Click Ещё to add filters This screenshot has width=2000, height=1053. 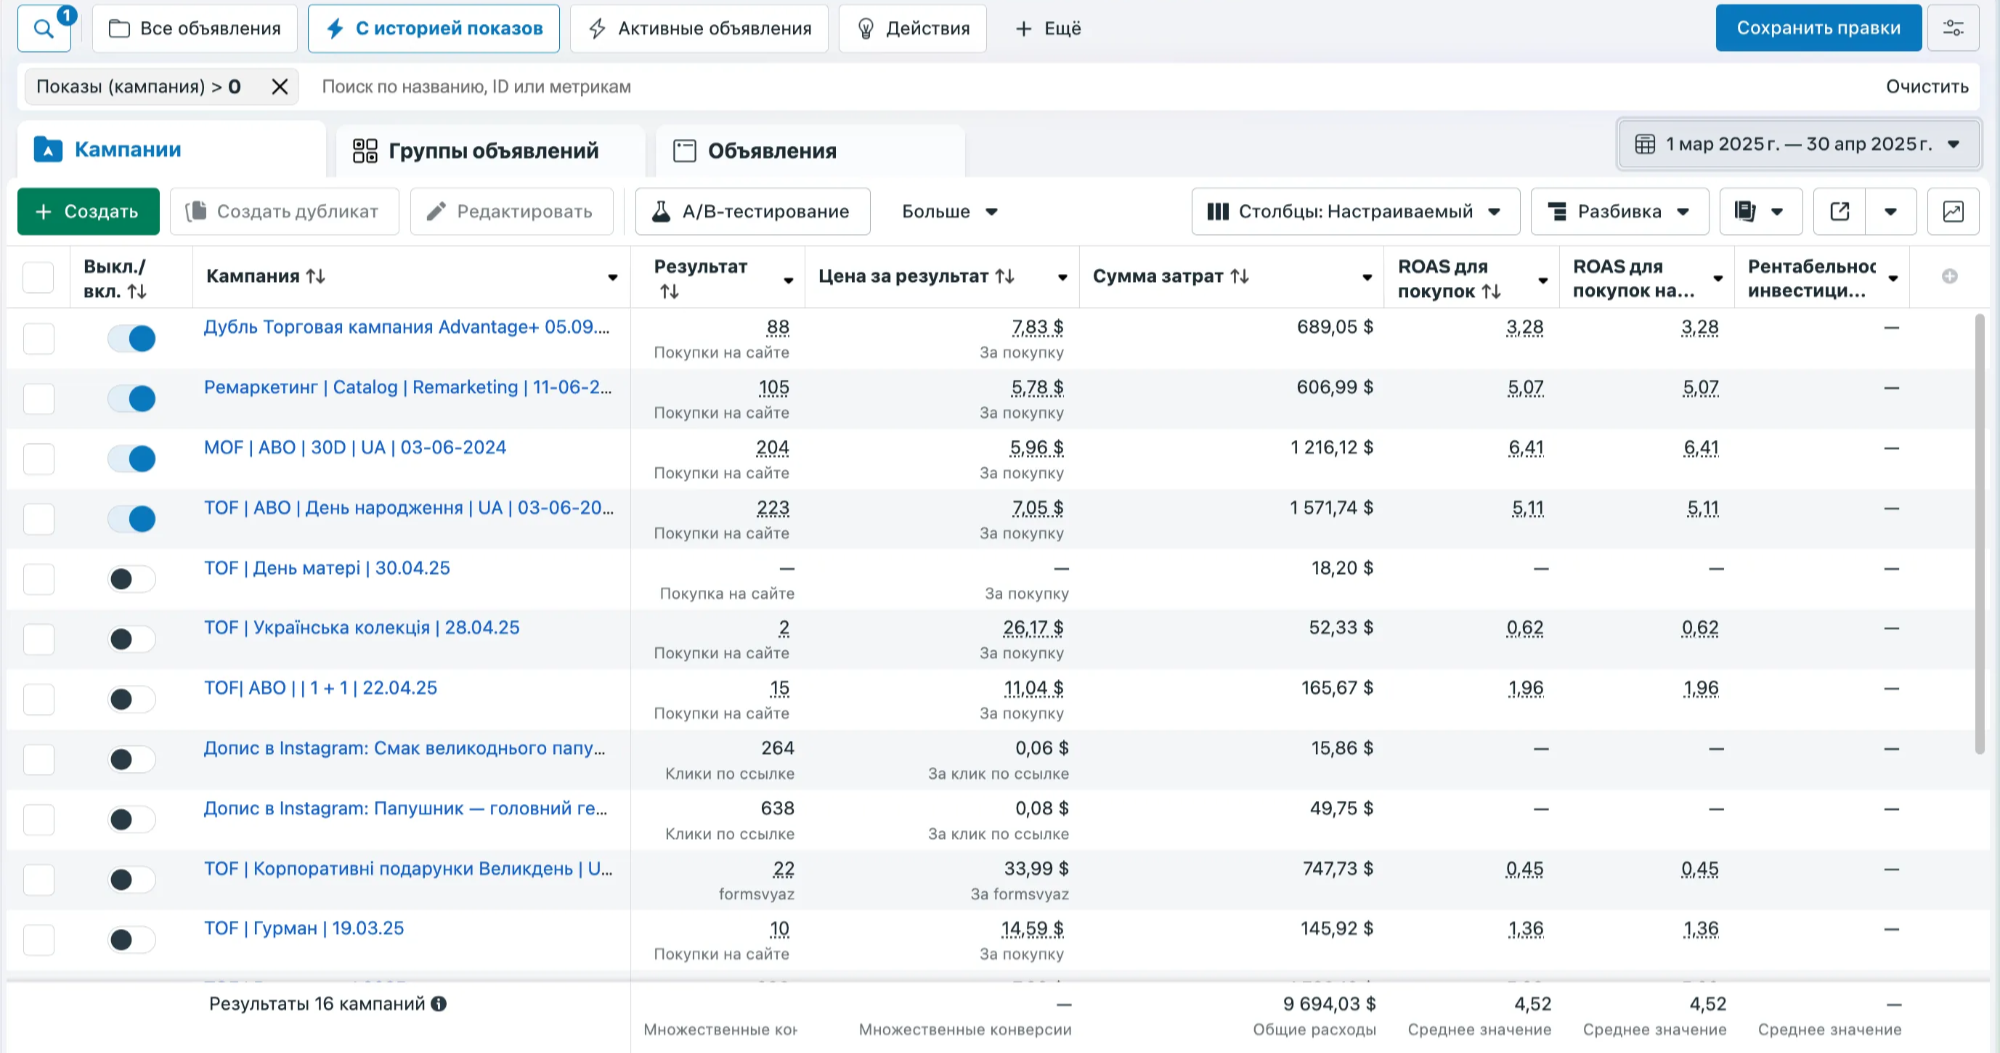1048,28
